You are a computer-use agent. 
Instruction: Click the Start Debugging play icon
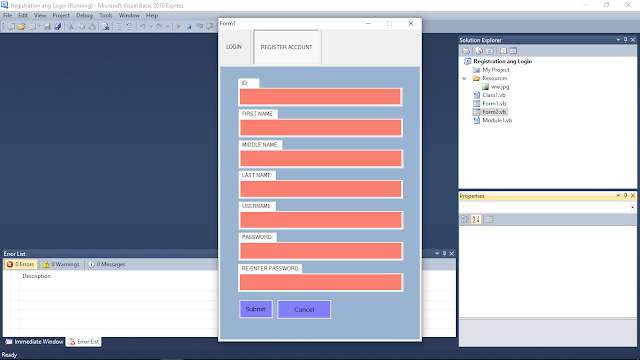(x=178, y=27)
